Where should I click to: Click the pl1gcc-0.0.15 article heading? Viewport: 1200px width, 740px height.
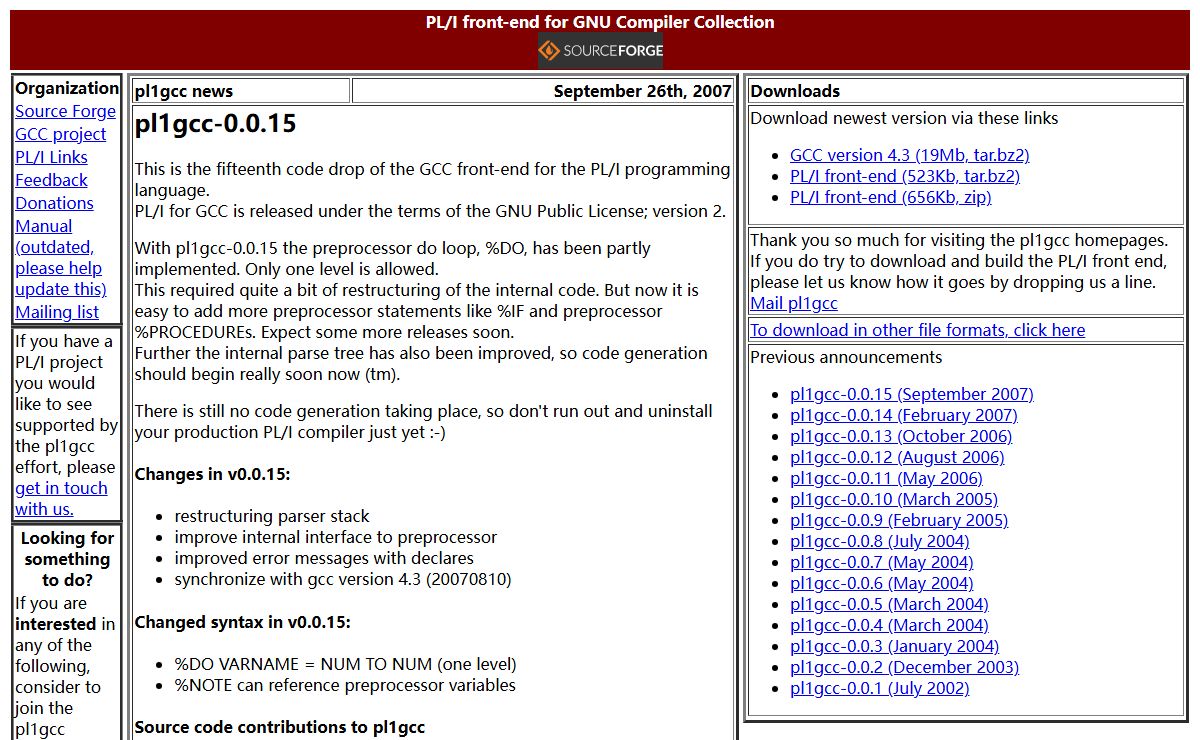[x=216, y=124]
